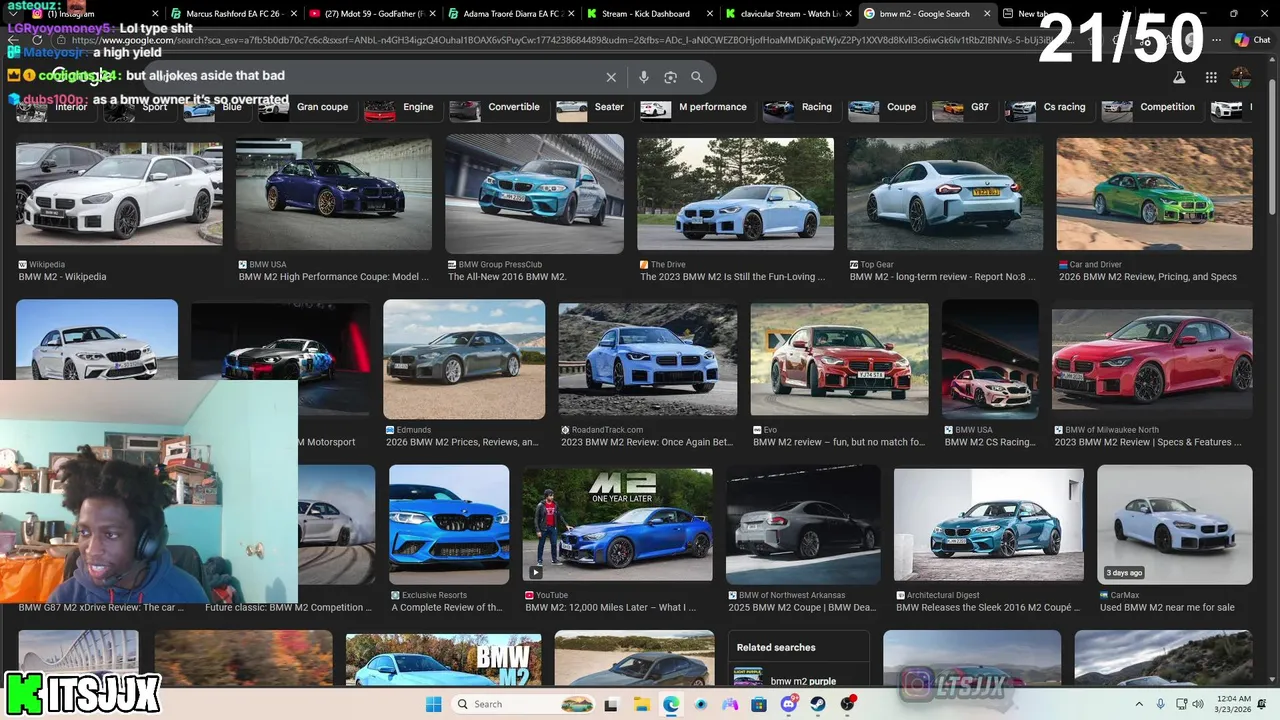The height and width of the screenshot is (720, 1280).
Task: Clear the Google search box text
Action: [611, 77]
